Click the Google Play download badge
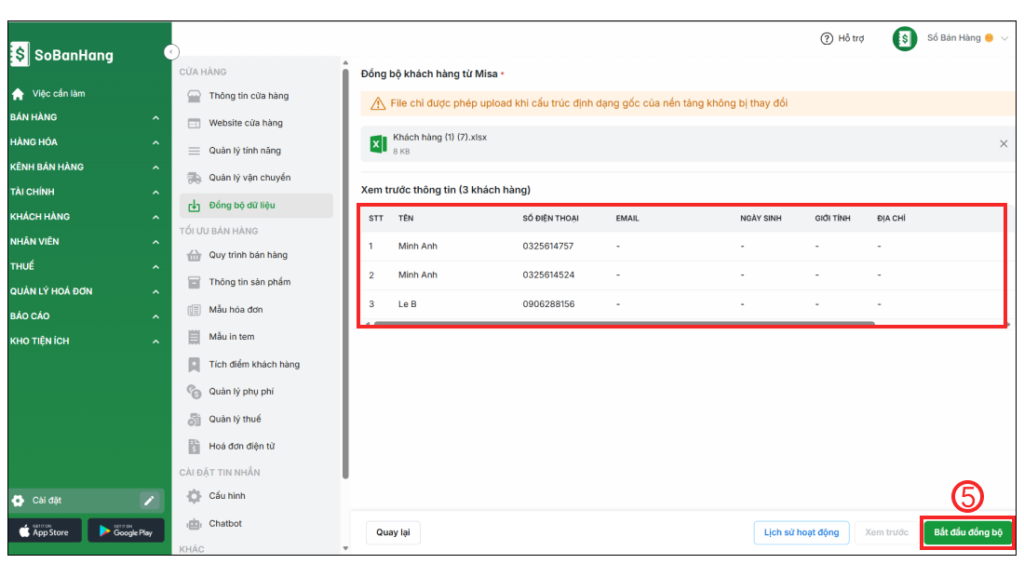Image resolution: width=1024 pixels, height=577 pixels. pyautogui.click(x=126, y=531)
